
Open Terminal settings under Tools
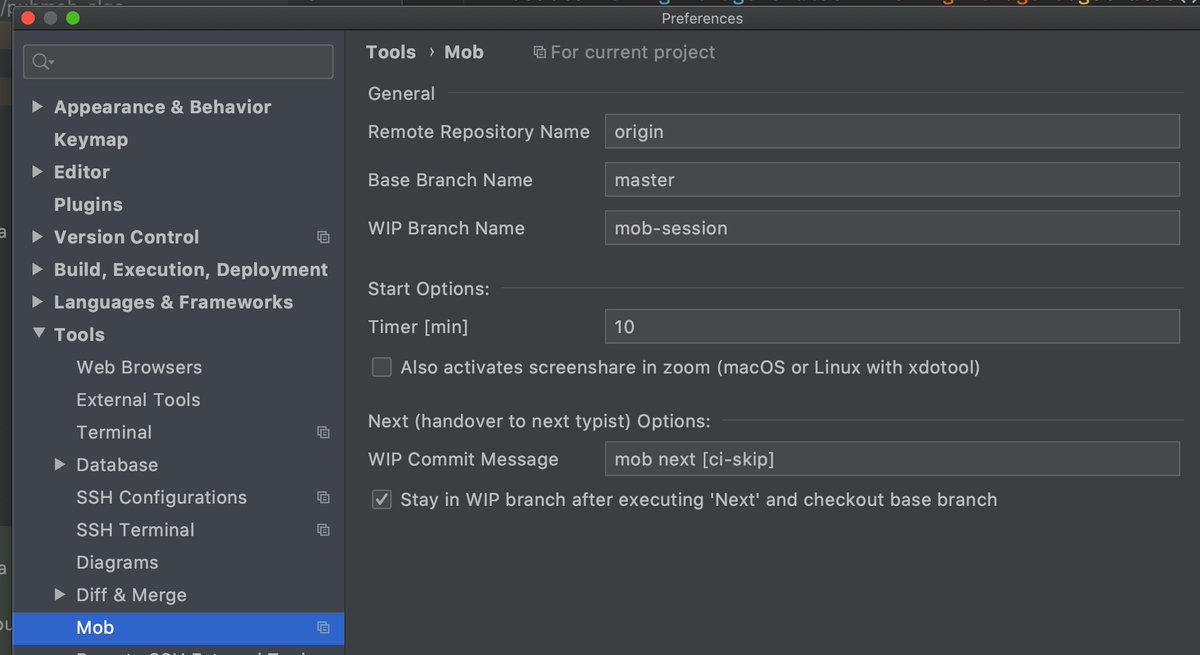114,432
